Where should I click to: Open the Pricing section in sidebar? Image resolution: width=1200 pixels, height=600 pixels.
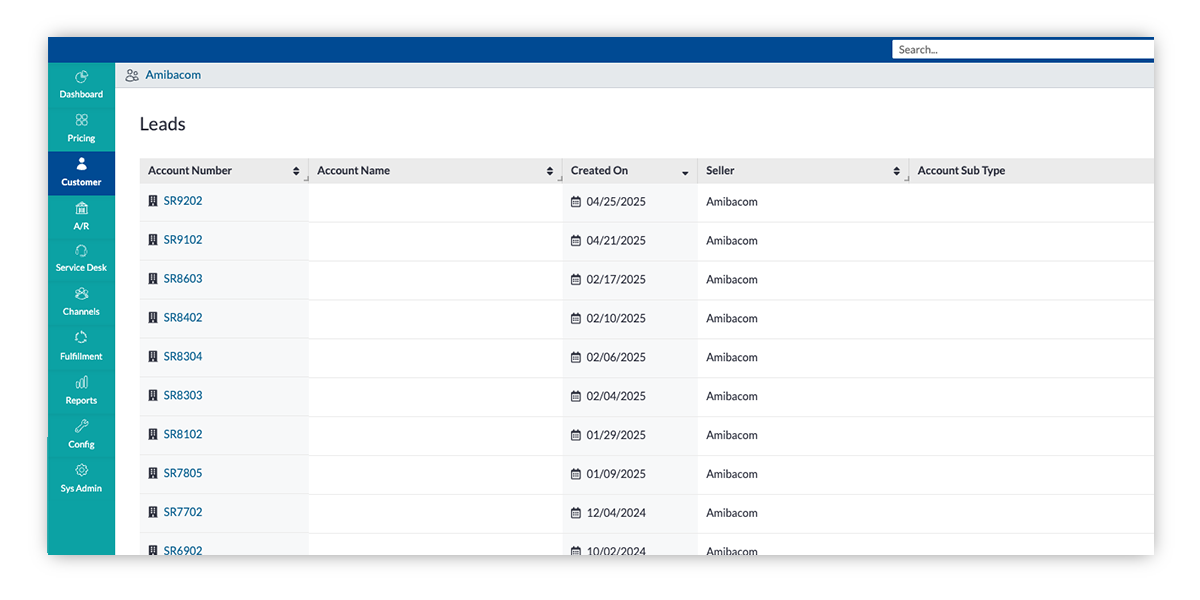tap(81, 128)
